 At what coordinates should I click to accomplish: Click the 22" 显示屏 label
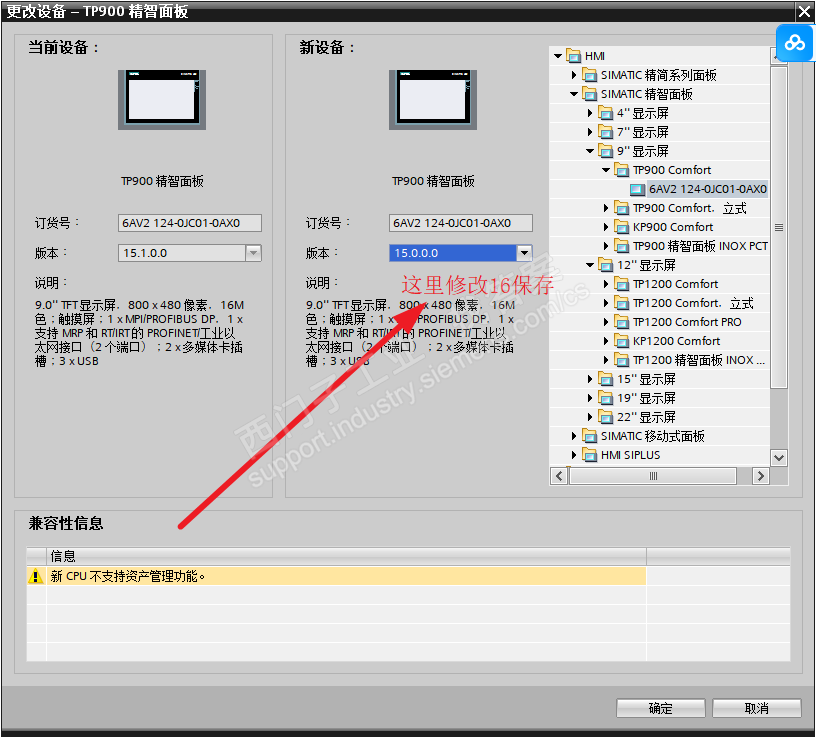(646, 417)
